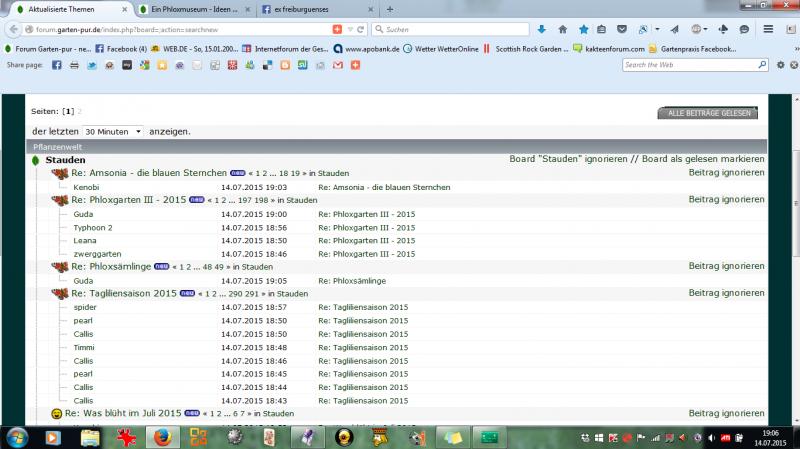Click the Facebook share icon in Share bar
This screenshot has height=449, width=800.
pyautogui.click(x=56, y=65)
